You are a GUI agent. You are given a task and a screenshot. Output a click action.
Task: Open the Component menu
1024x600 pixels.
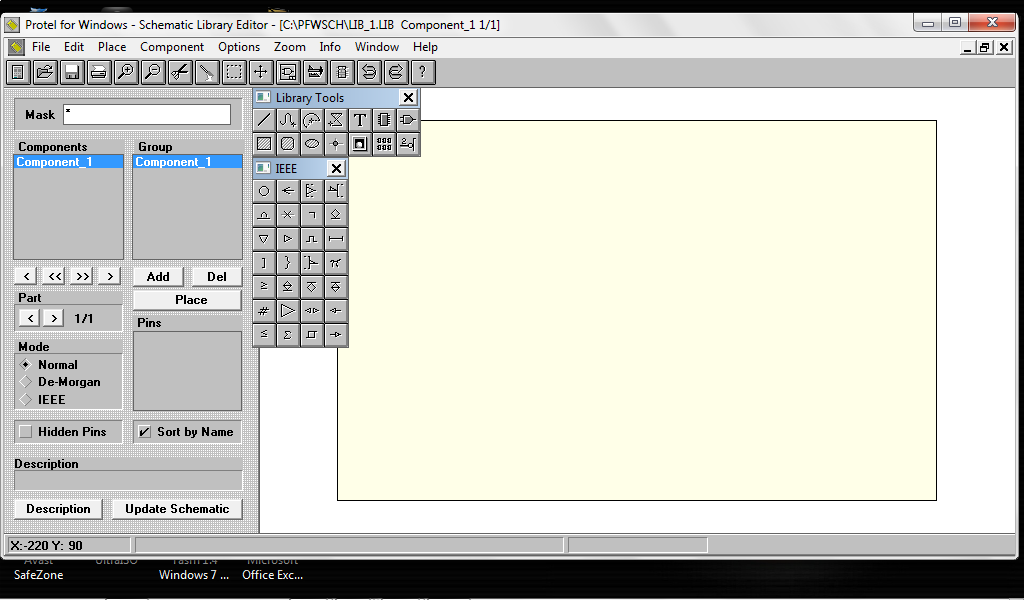[171, 46]
